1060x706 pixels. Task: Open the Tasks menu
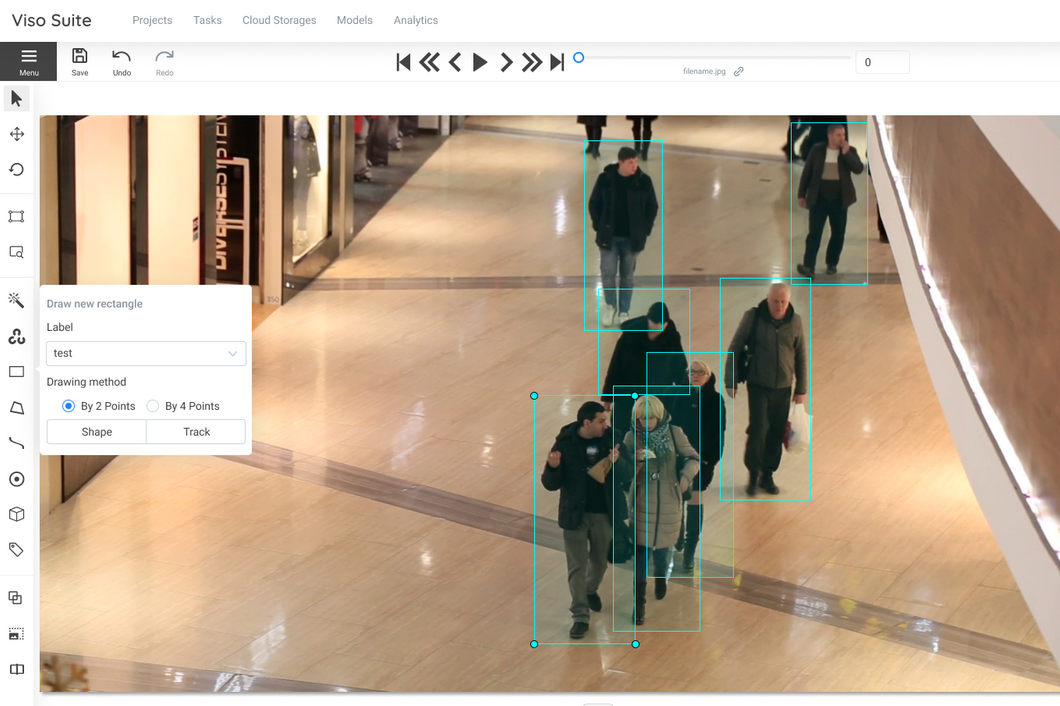208,20
